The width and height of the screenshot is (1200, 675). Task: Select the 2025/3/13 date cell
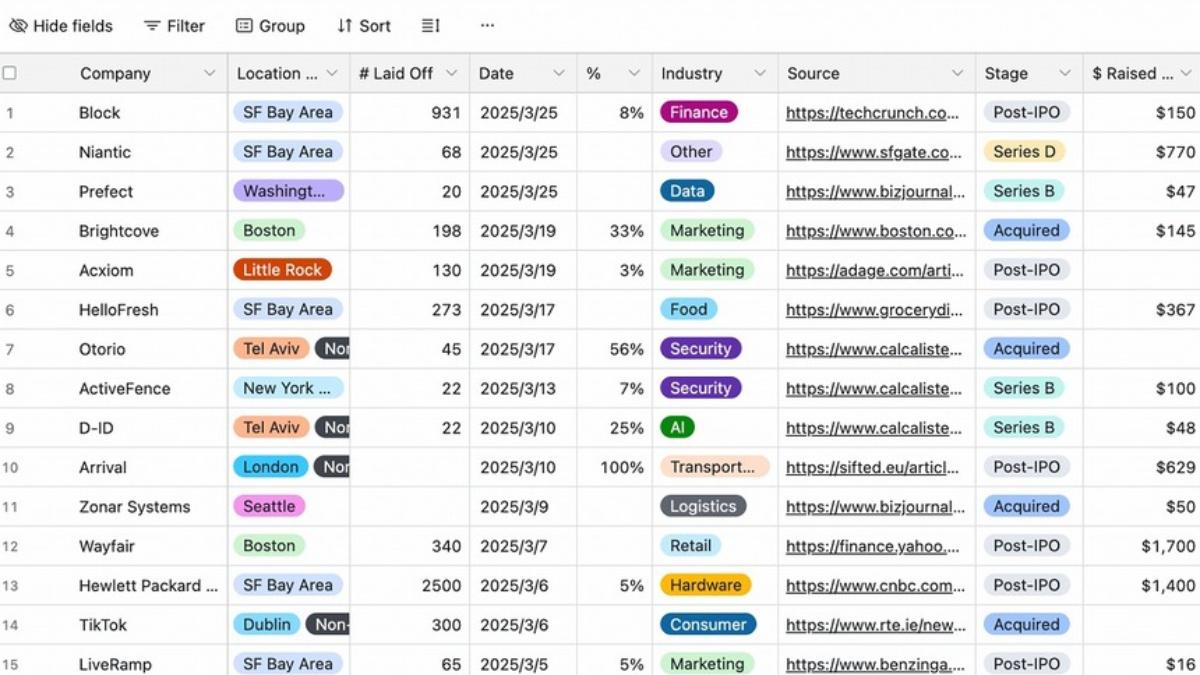(x=523, y=389)
